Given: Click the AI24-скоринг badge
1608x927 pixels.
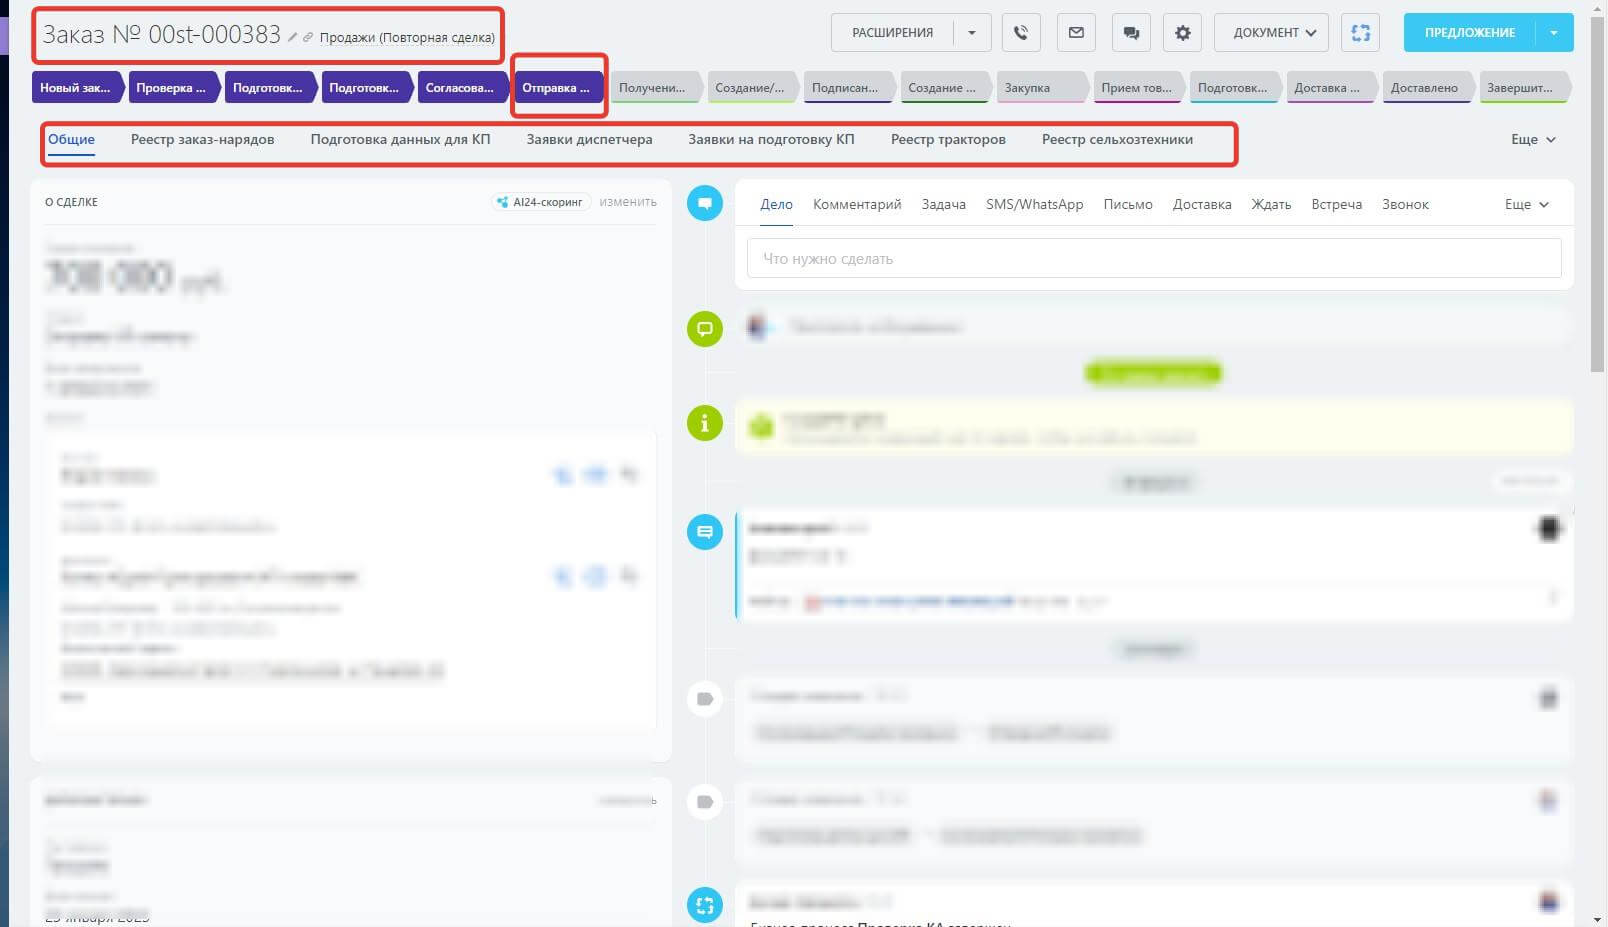Looking at the screenshot, I should (541, 202).
